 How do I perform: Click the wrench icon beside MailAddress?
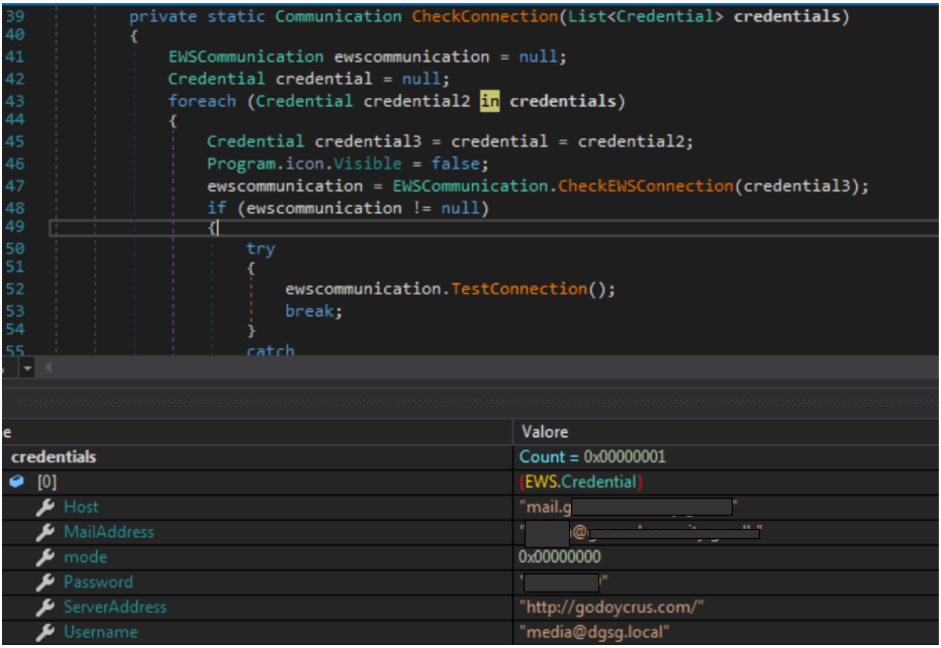coord(45,532)
